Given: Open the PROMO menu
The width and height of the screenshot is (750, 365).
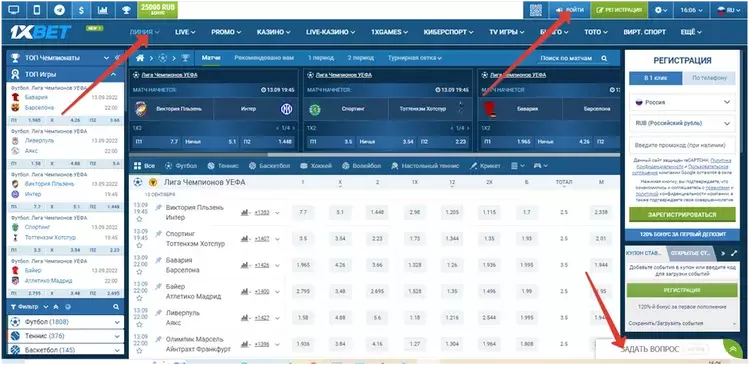Looking at the screenshot, I should 226,32.
